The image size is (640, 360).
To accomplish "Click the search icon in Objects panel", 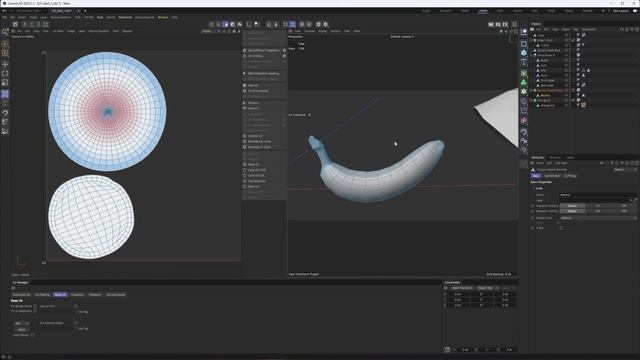I will (622, 29).
